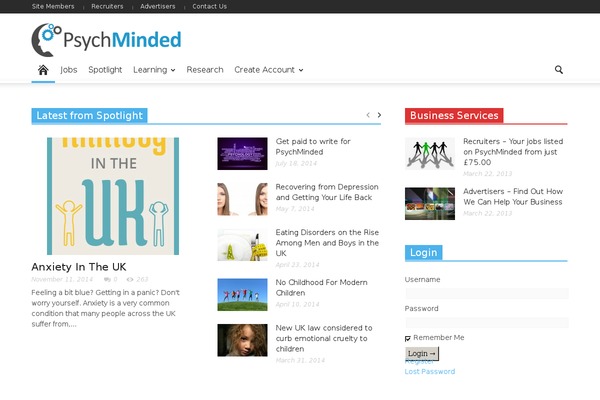Image resolution: width=600 pixels, height=400 pixels.
Task: Open the search magnifier icon
Action: point(559,70)
